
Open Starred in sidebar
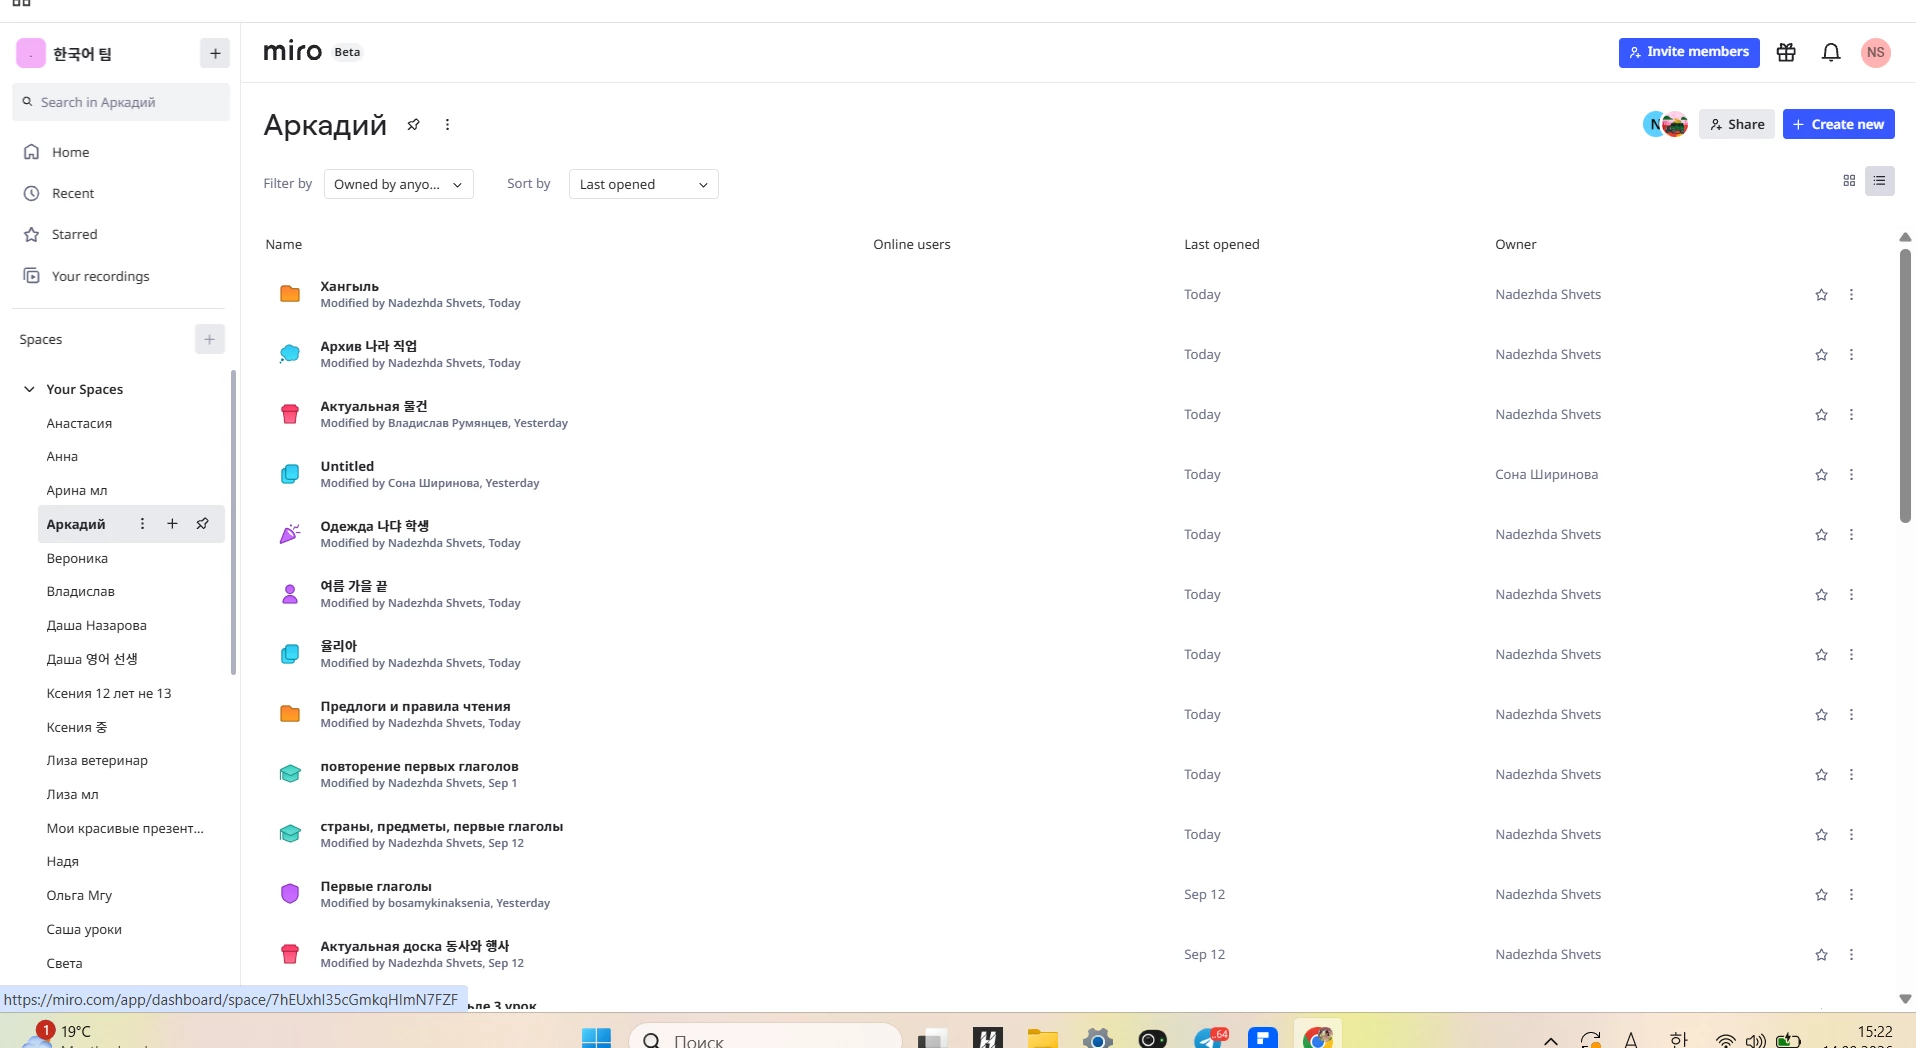[x=74, y=234]
